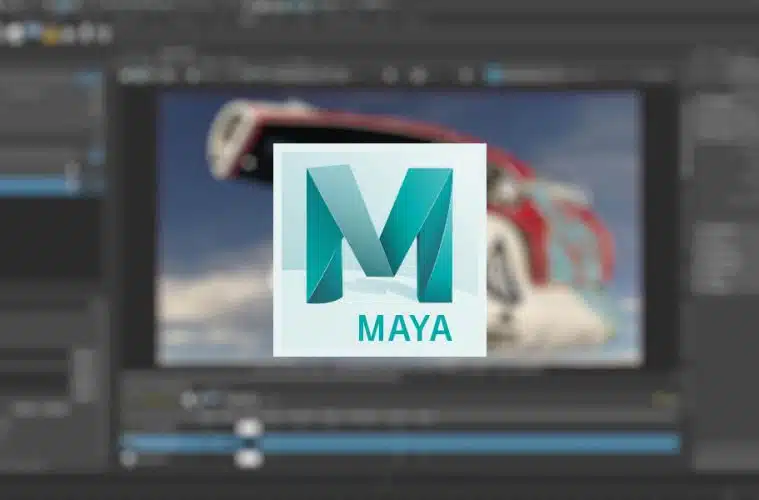The width and height of the screenshot is (759, 500).
Task: Toggle the last gray icon in top-left toolbar
Action: click(104, 34)
